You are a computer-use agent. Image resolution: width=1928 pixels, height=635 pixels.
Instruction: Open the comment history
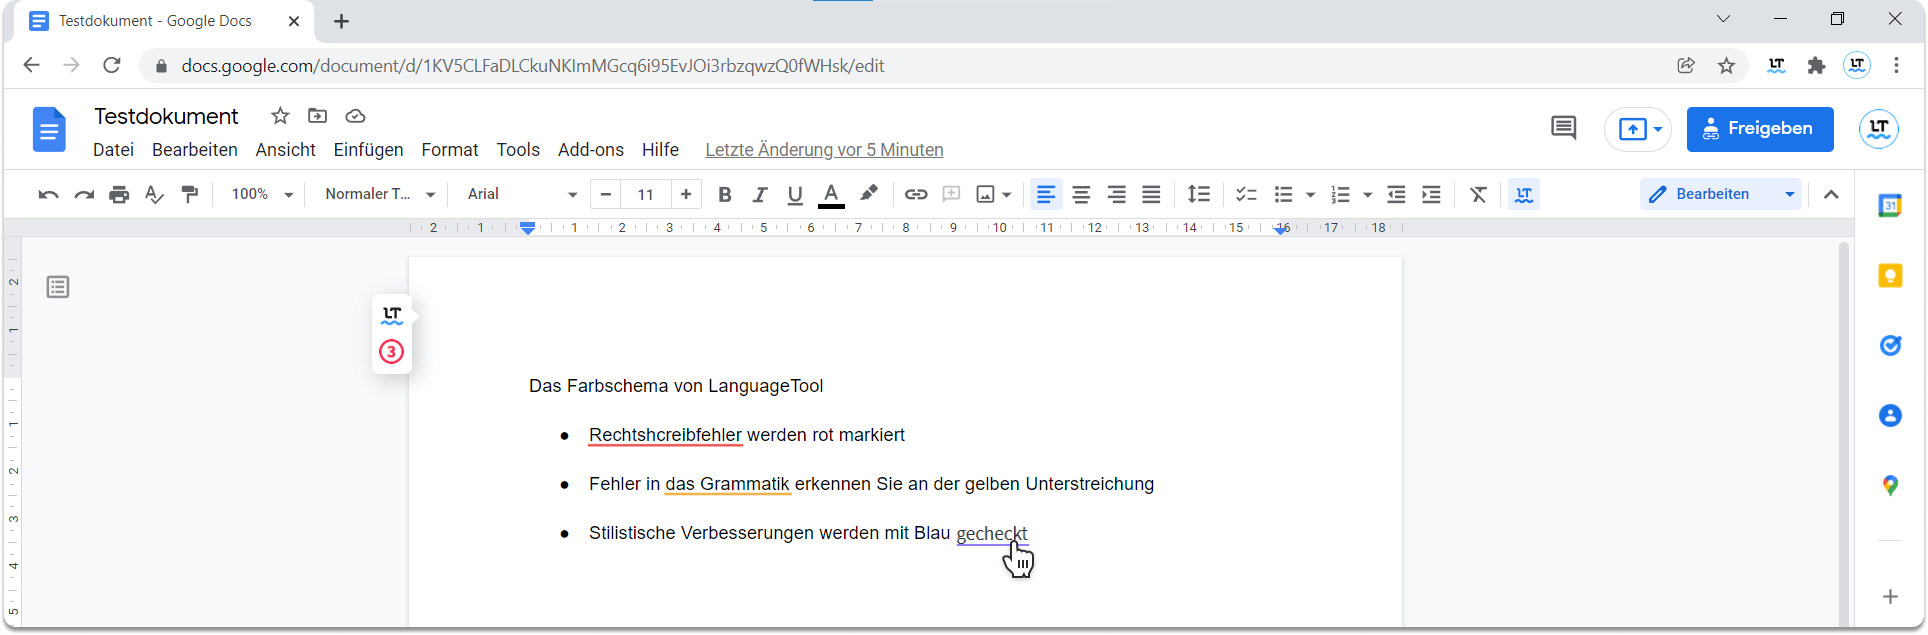tap(1564, 128)
